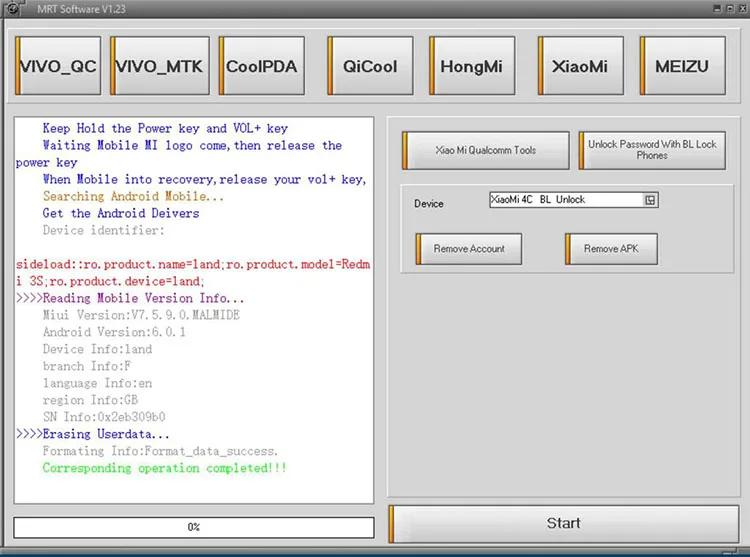
Task: Click 'Get the Android Deivers' log line
Action: tap(121, 213)
